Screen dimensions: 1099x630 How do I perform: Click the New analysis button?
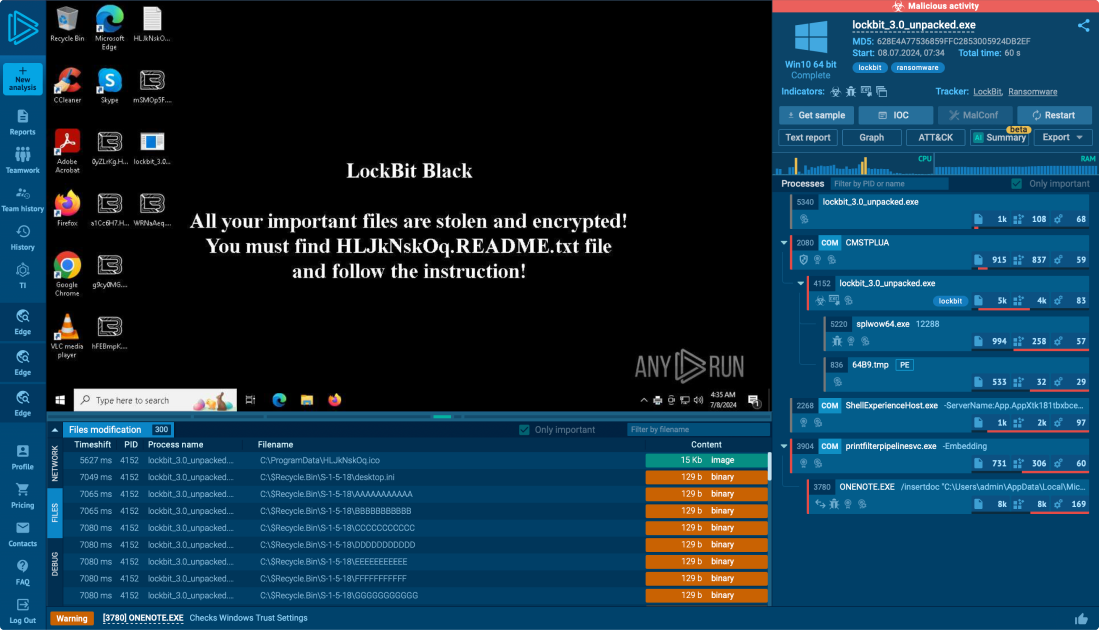22,79
